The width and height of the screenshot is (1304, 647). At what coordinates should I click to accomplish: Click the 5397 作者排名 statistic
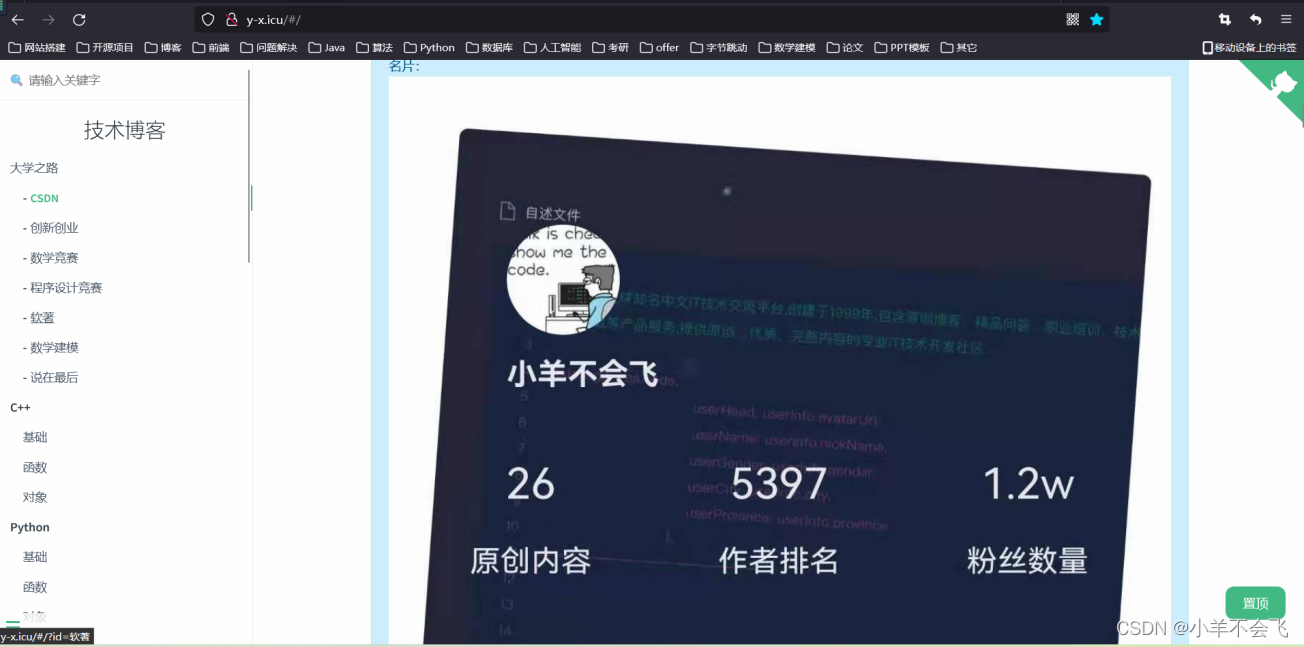click(778, 522)
